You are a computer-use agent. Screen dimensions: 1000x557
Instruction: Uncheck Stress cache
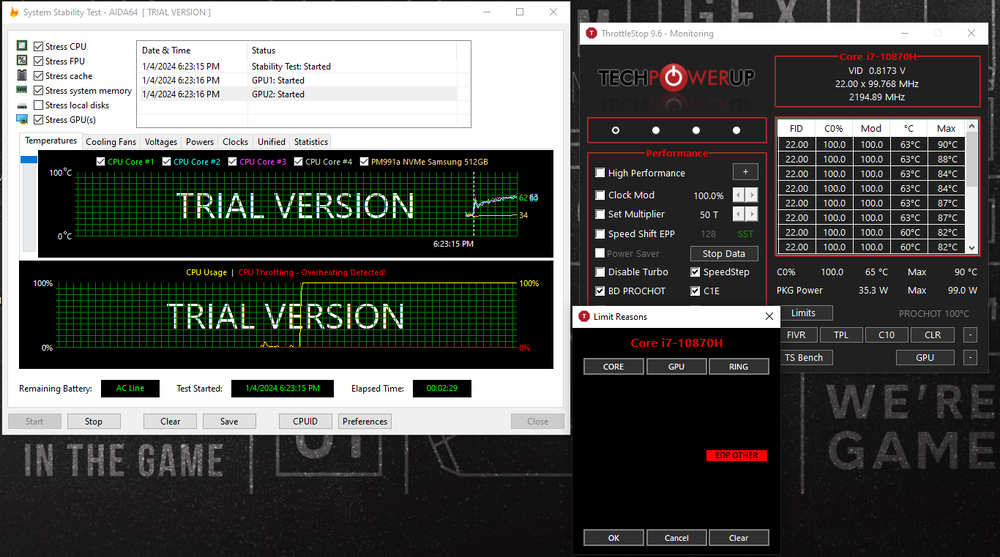38,76
